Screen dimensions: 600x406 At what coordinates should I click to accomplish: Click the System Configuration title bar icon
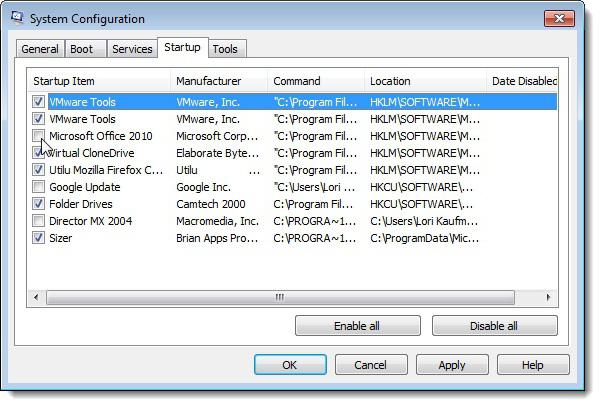17,17
